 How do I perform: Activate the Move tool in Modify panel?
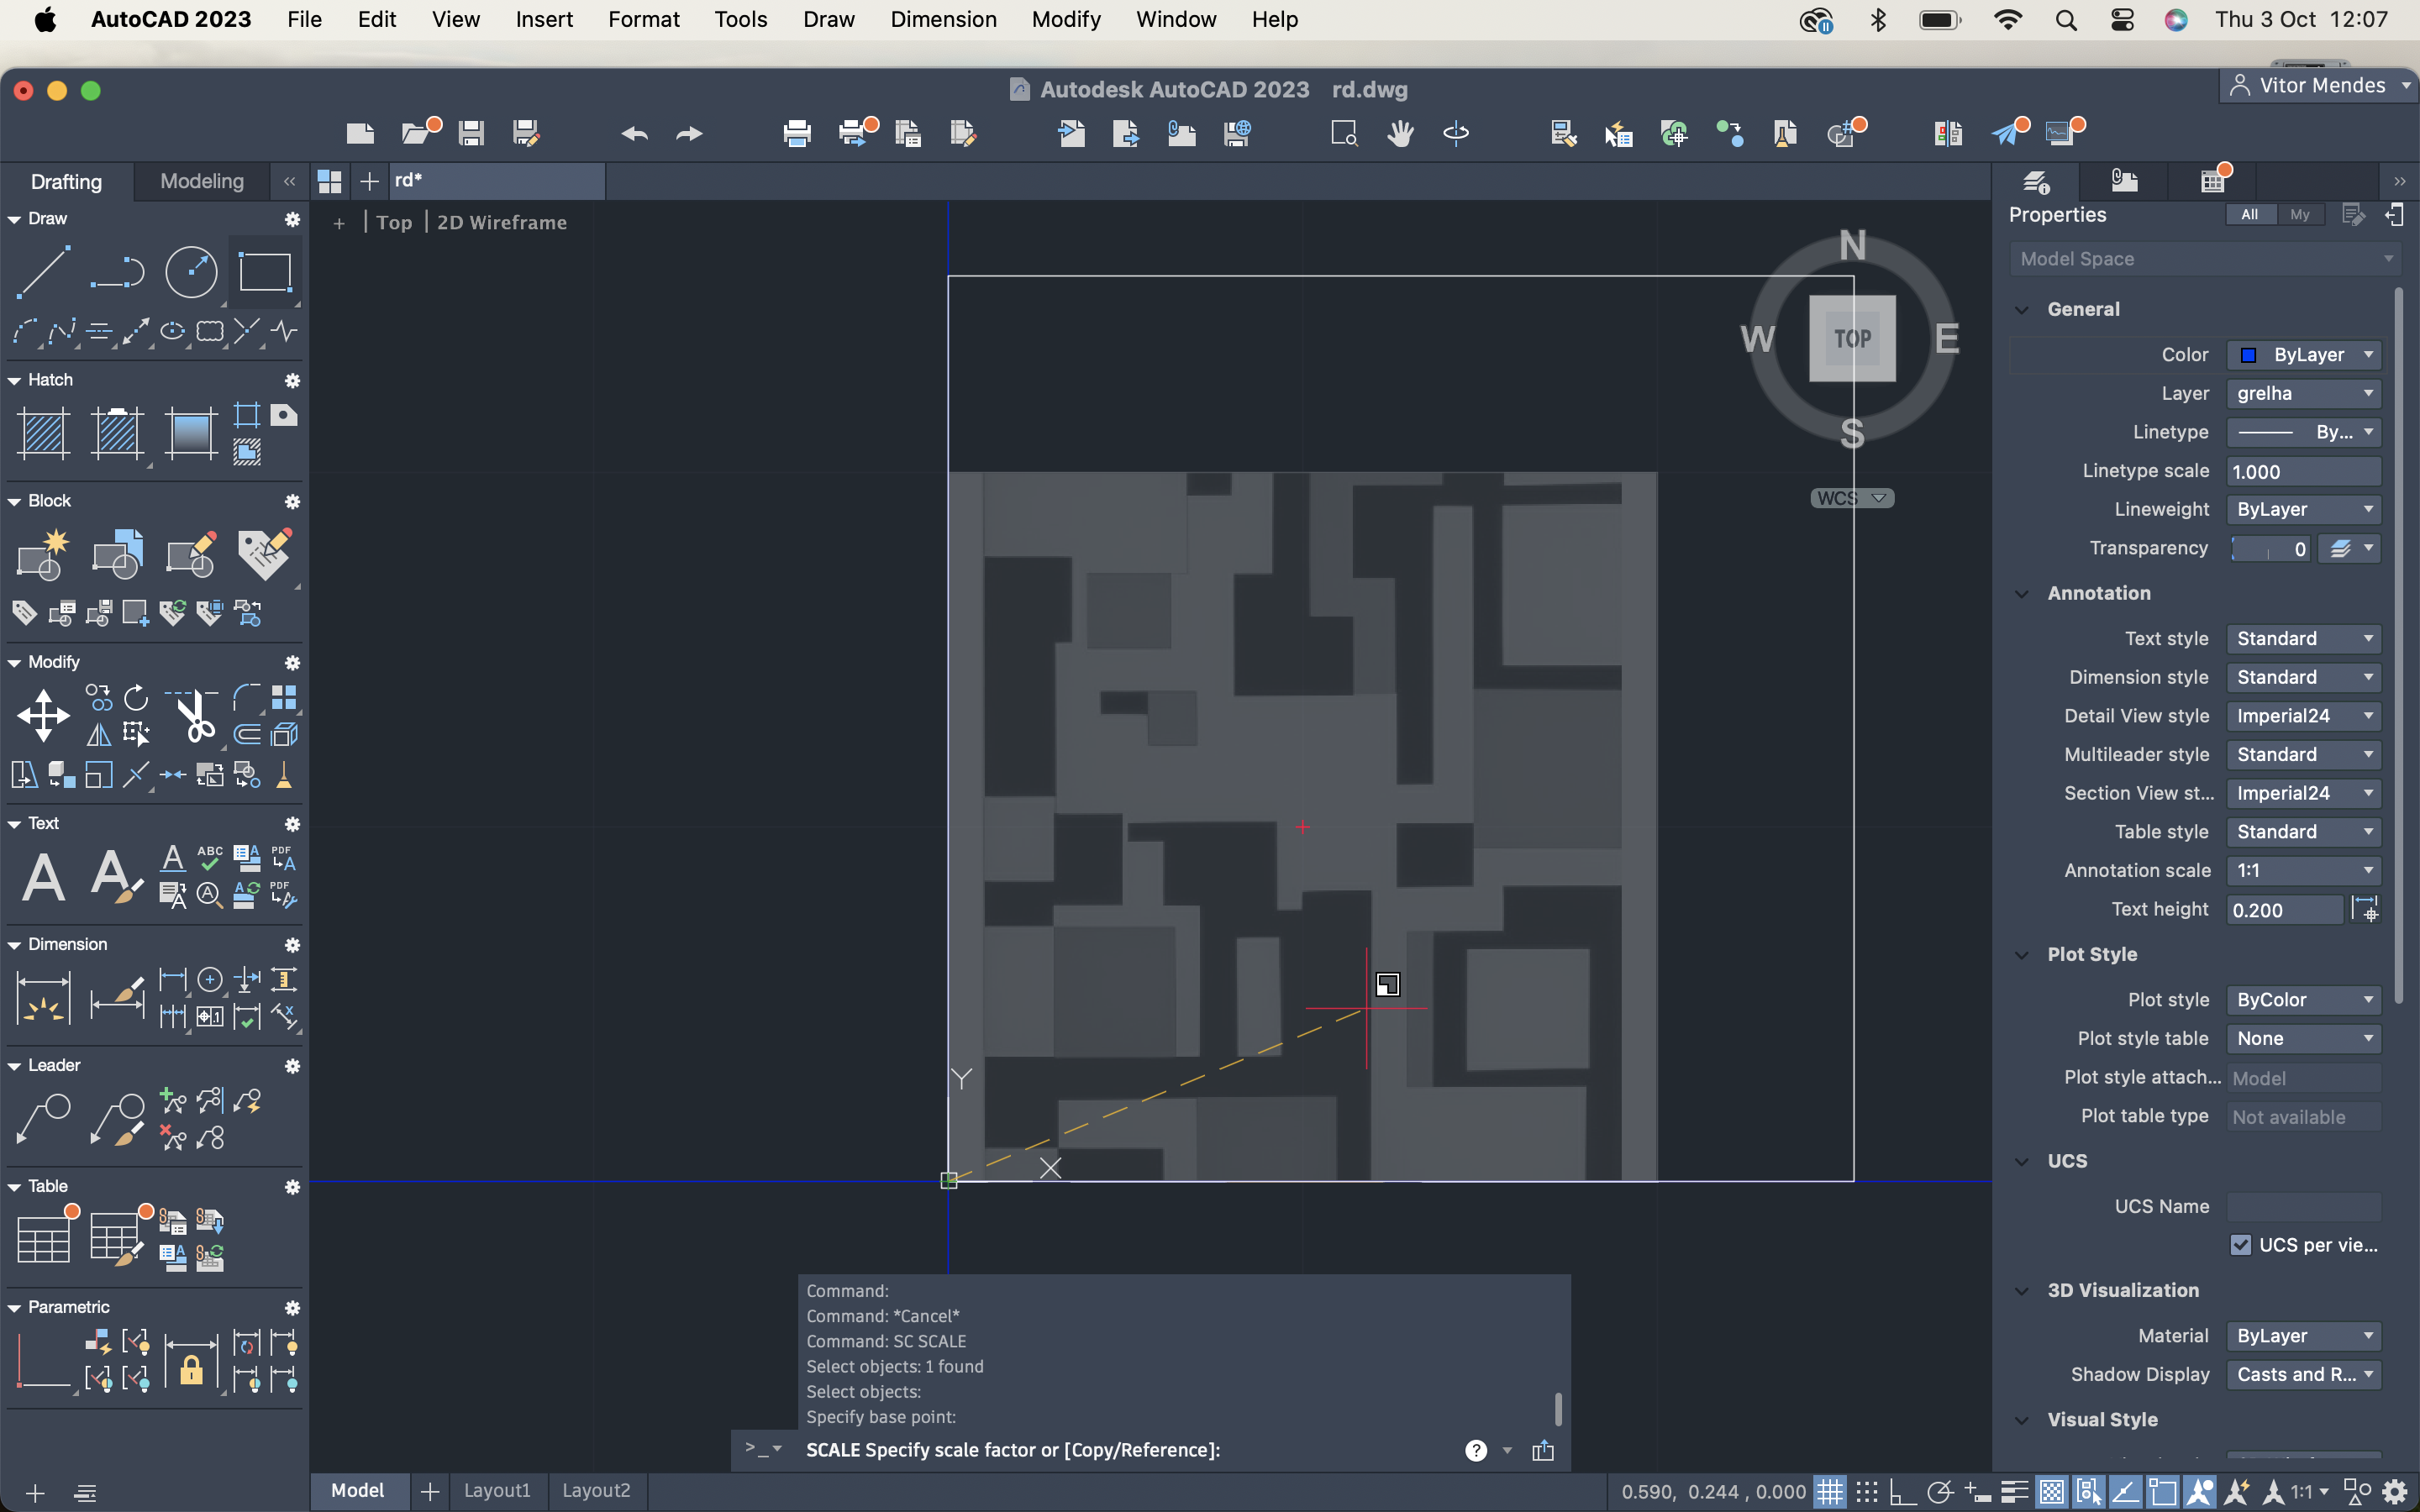click(43, 715)
